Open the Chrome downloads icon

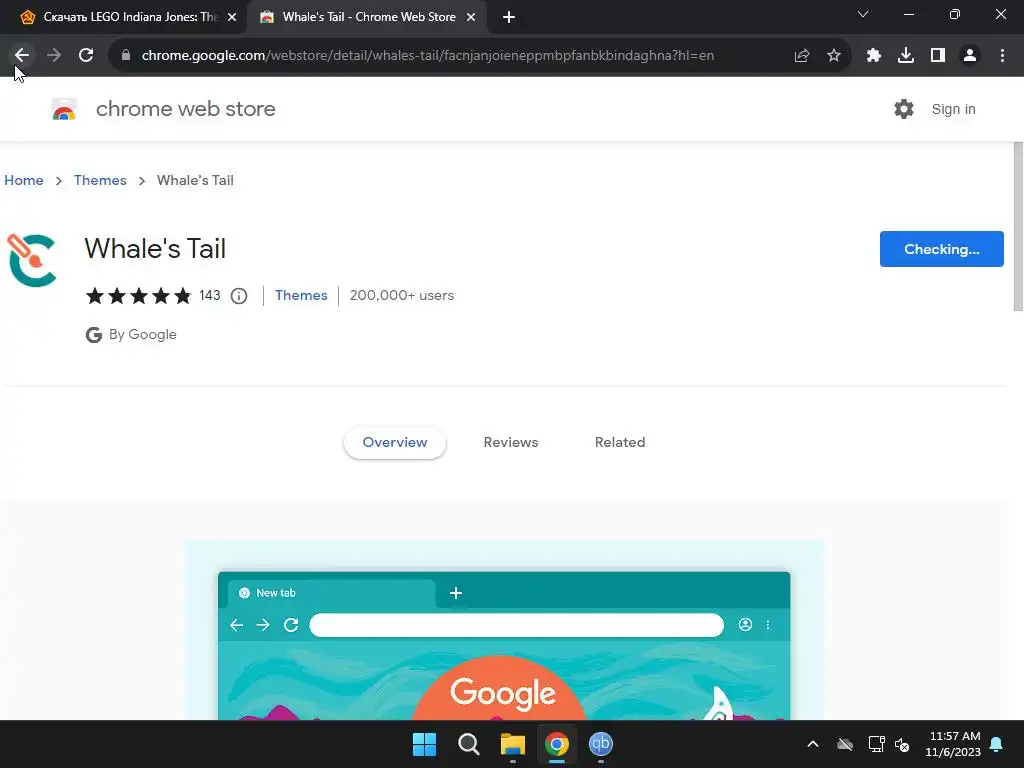(906, 56)
